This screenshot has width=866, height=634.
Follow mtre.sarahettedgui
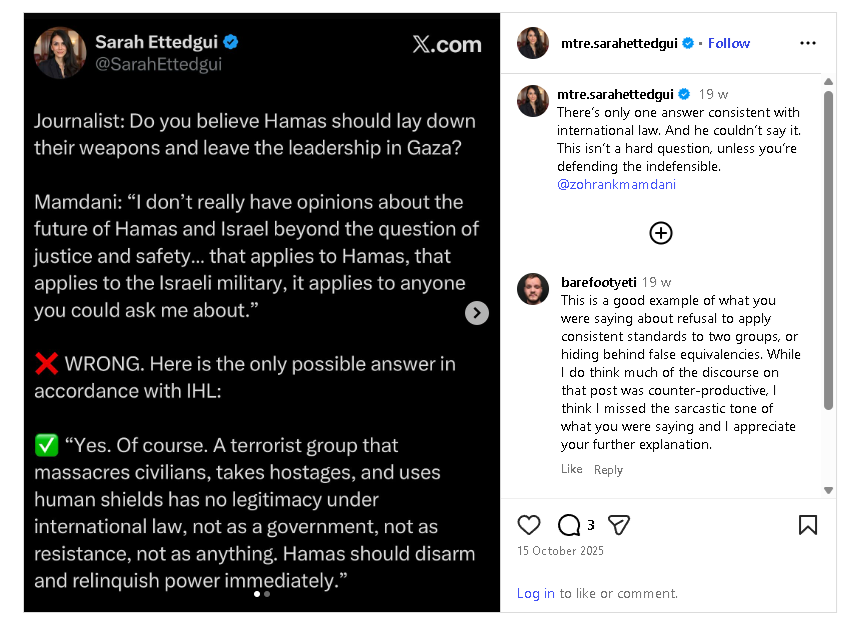pos(728,43)
